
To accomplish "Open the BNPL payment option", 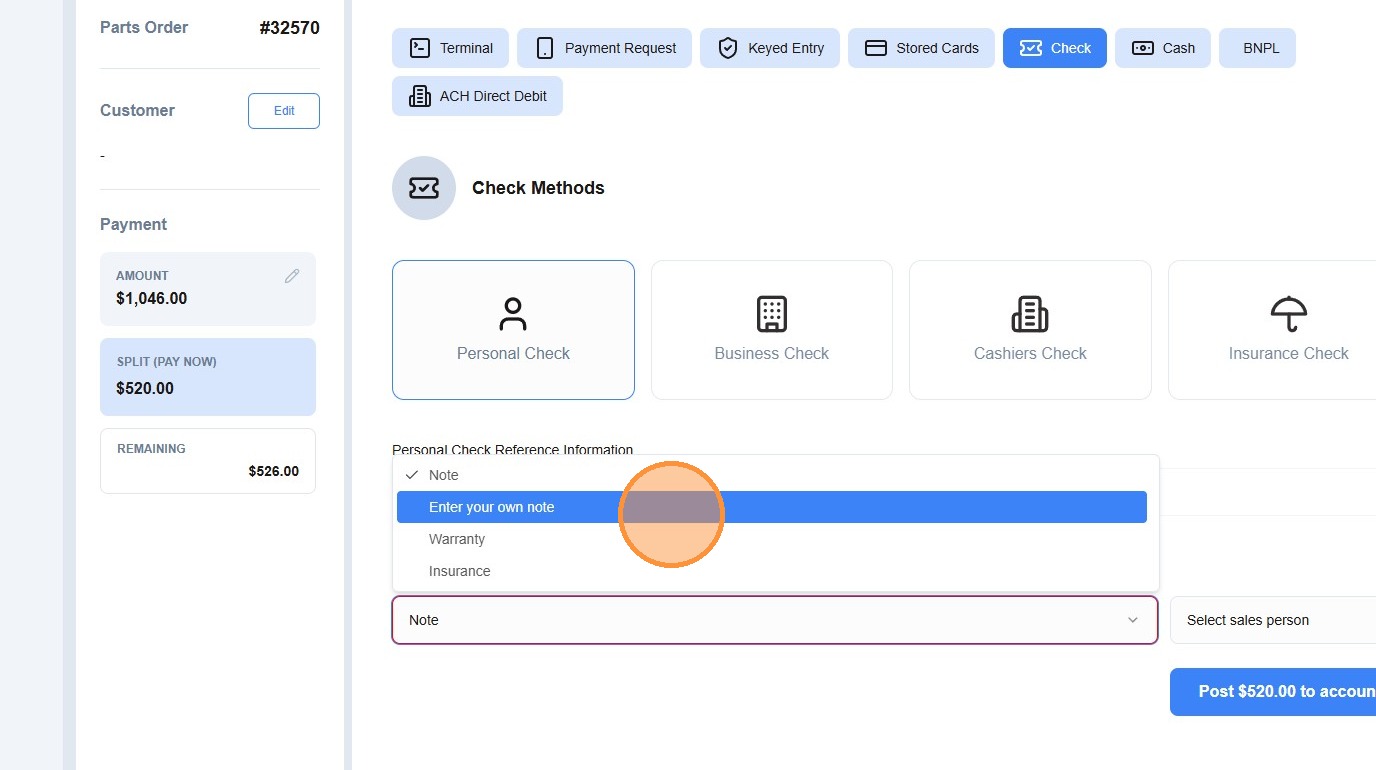I will pos(1257,48).
